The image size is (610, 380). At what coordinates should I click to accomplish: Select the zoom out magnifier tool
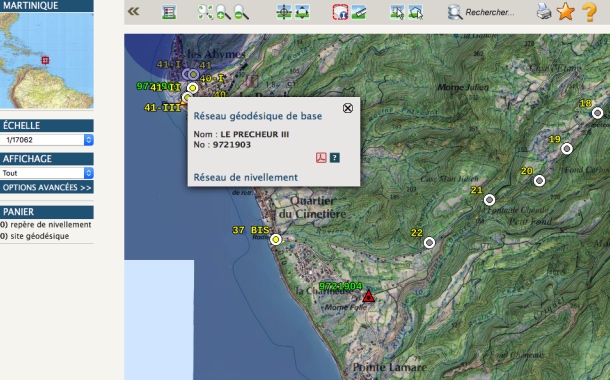[241, 12]
